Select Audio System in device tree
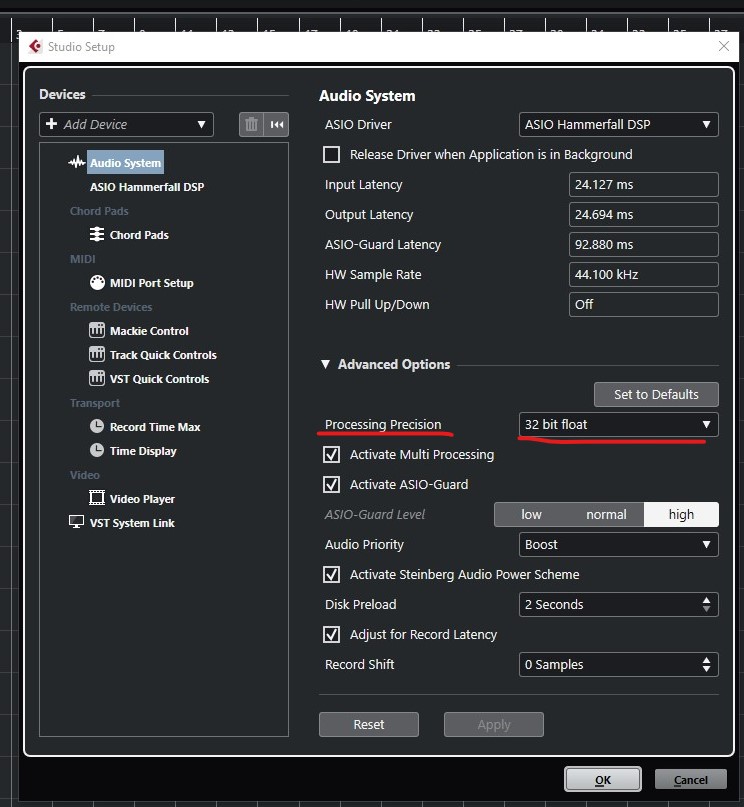744x807 pixels. [126, 163]
